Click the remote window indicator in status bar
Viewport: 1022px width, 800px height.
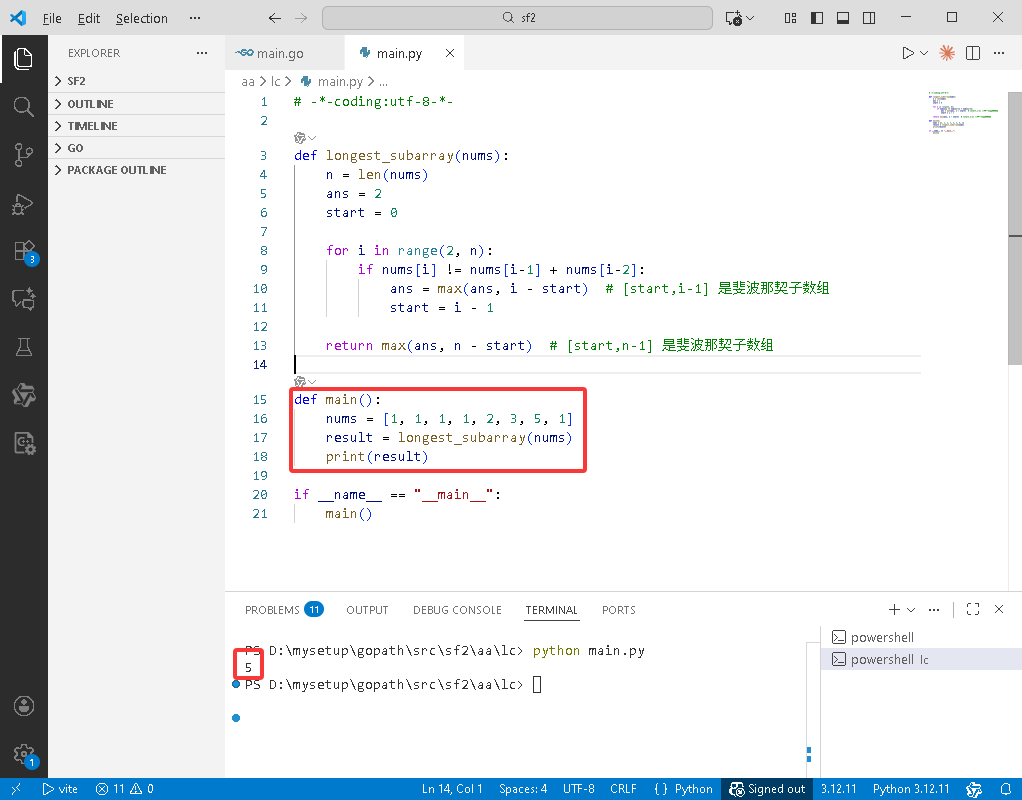pos(16,789)
